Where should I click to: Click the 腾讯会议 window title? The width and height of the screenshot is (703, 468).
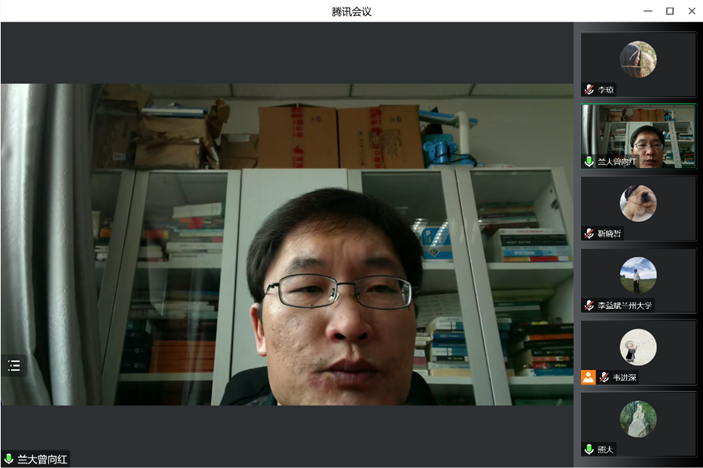point(351,11)
